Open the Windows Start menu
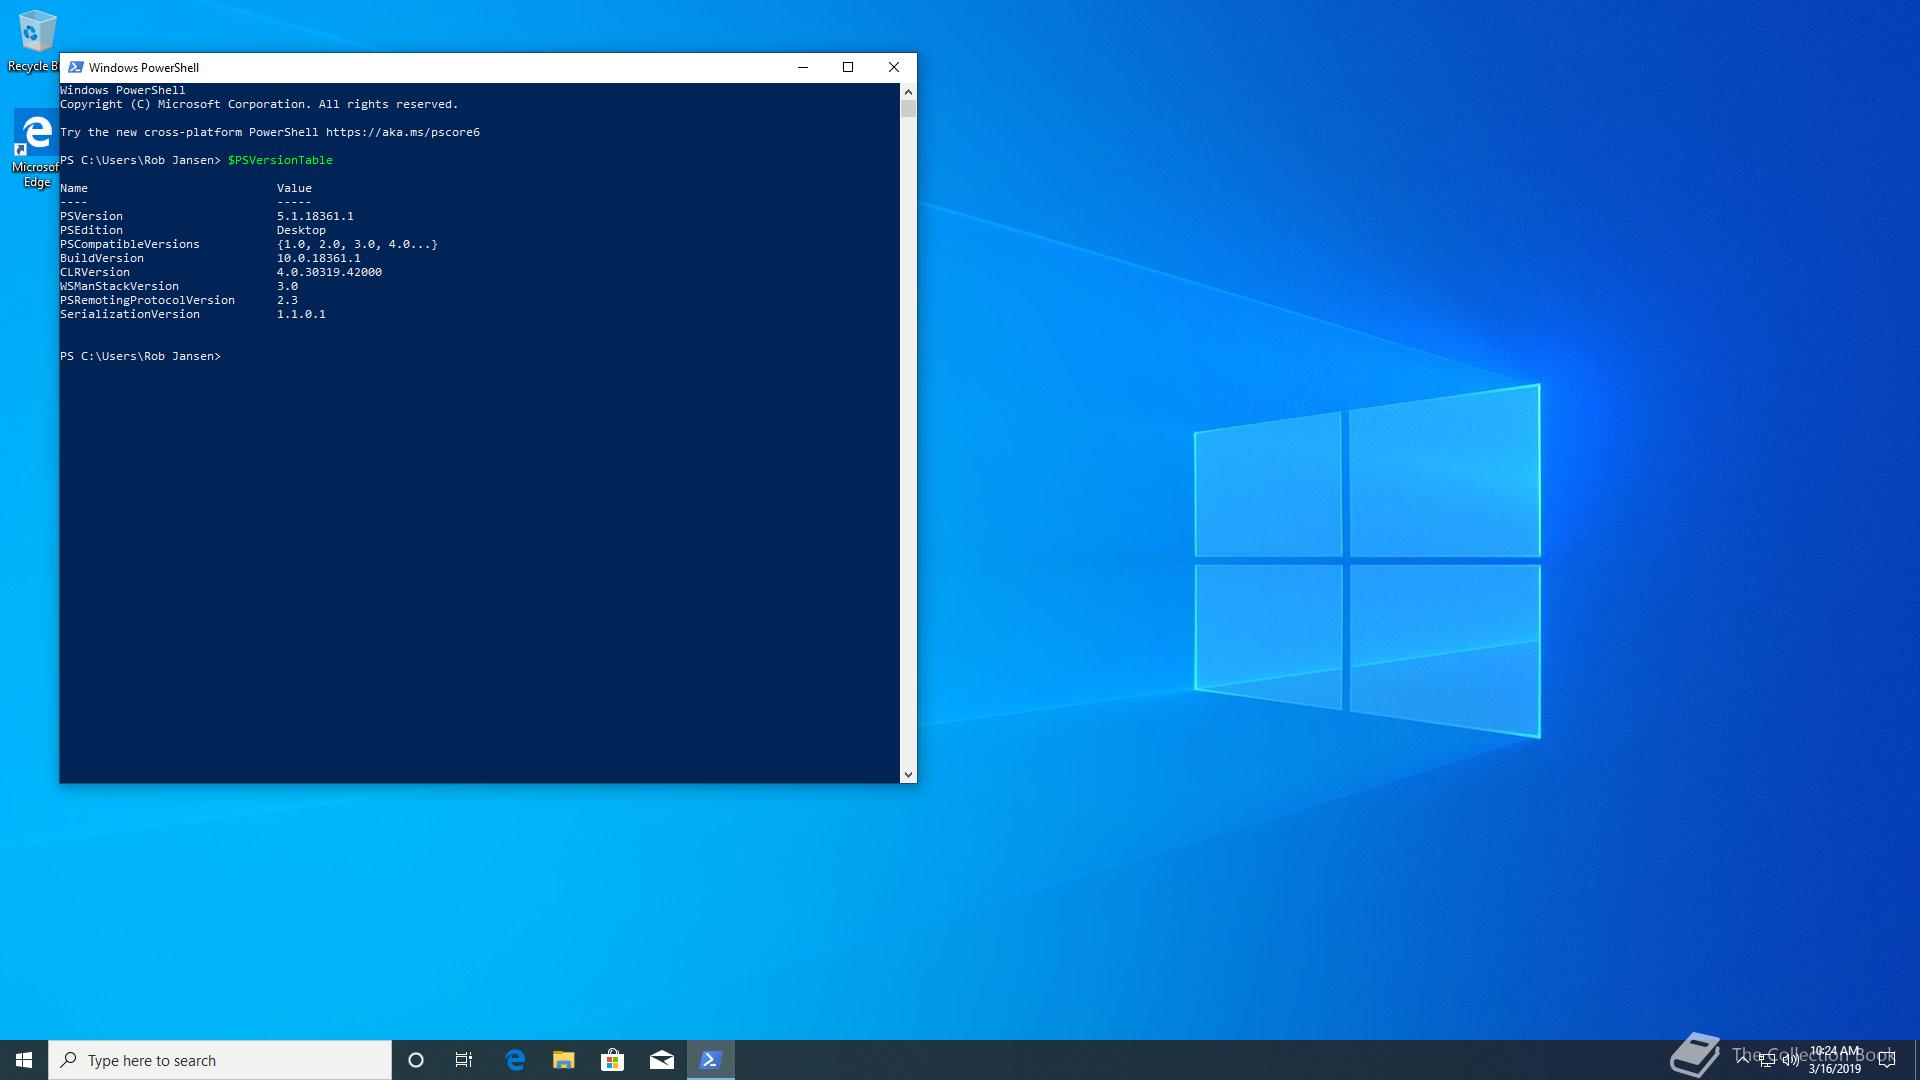 (24, 1060)
